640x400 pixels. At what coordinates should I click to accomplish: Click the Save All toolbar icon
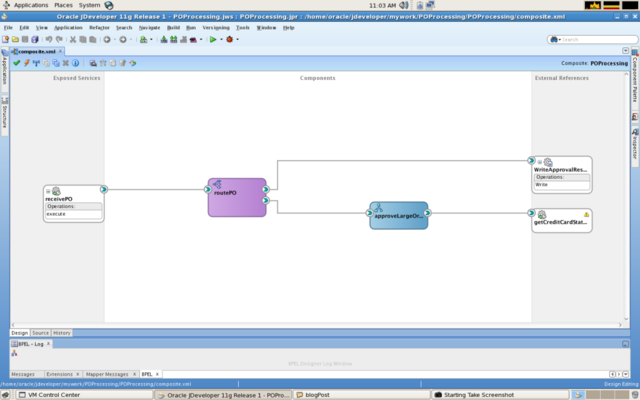[x=35, y=40]
